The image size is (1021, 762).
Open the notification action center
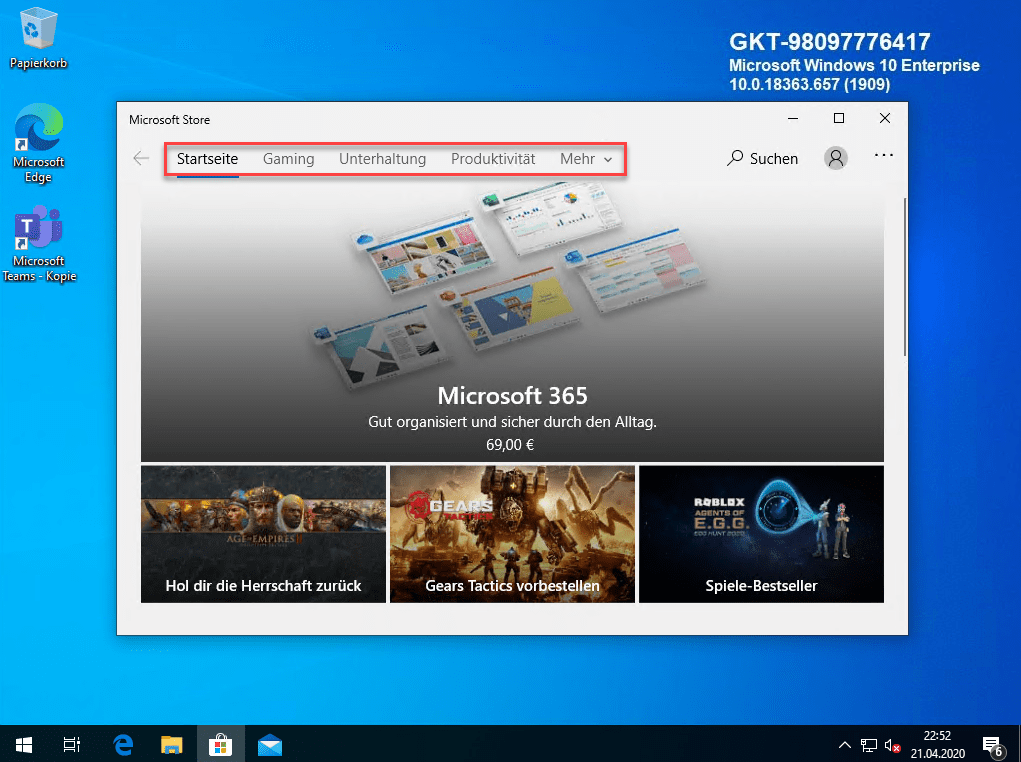(992, 745)
